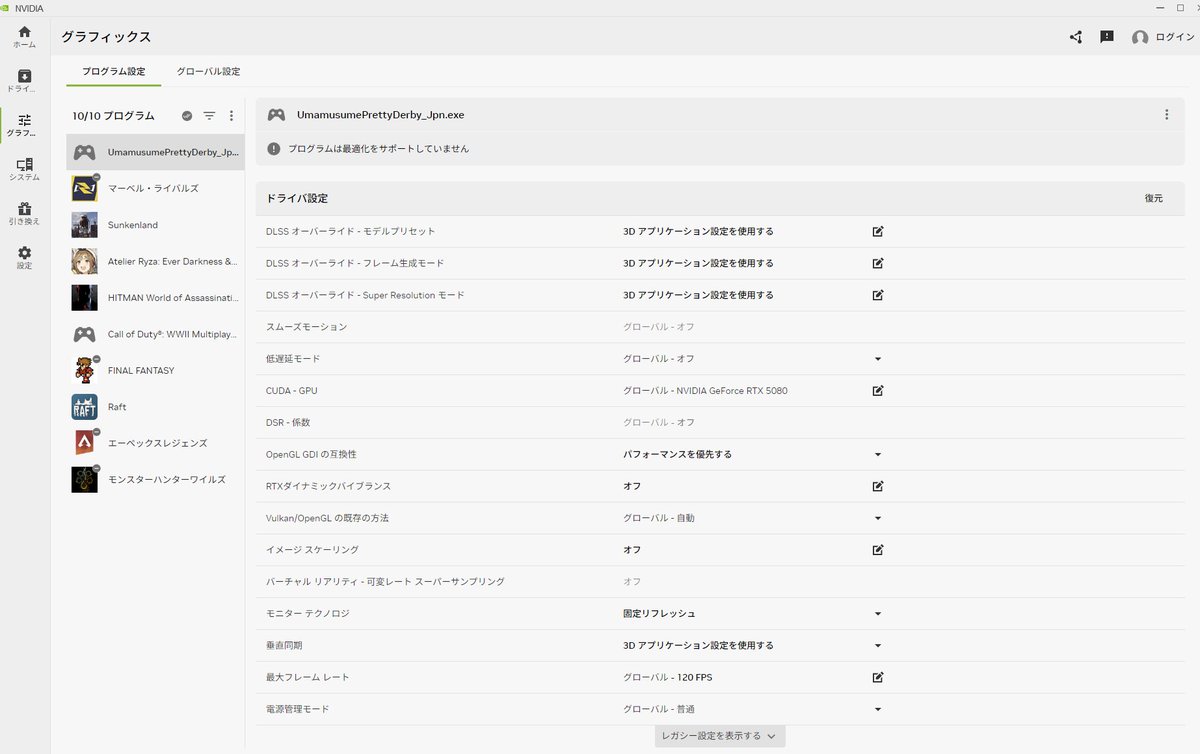1200x754 pixels.
Task: Expand レガシー設定を表示する section
Action: (x=720, y=736)
